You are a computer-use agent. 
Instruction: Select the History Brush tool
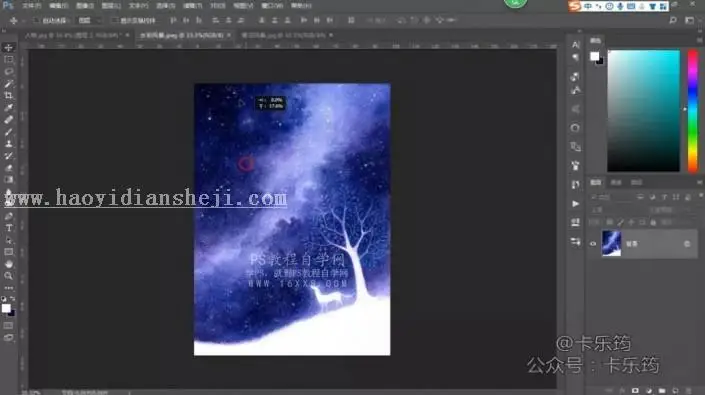[x=9, y=156]
